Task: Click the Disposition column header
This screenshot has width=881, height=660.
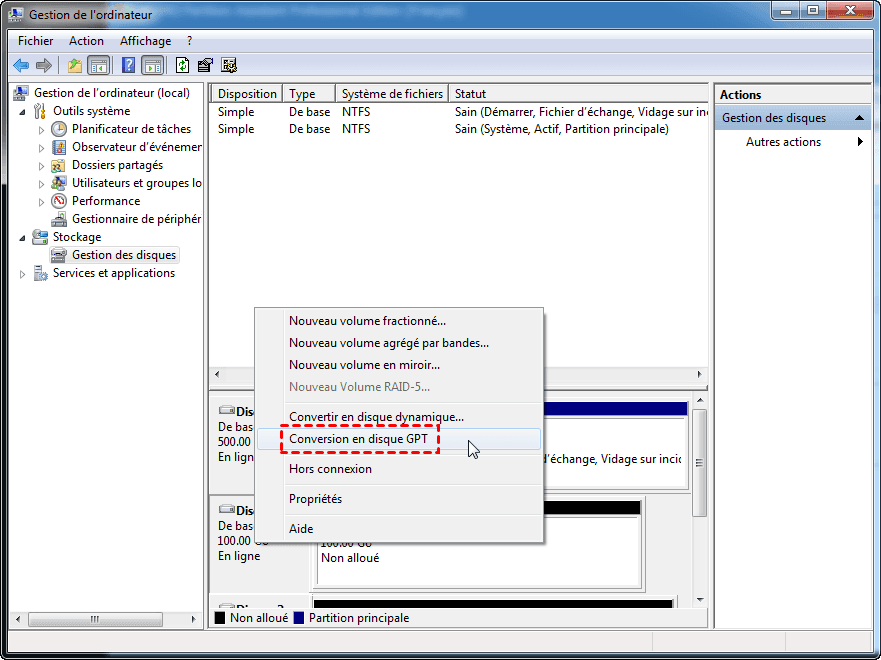Action: (247, 94)
